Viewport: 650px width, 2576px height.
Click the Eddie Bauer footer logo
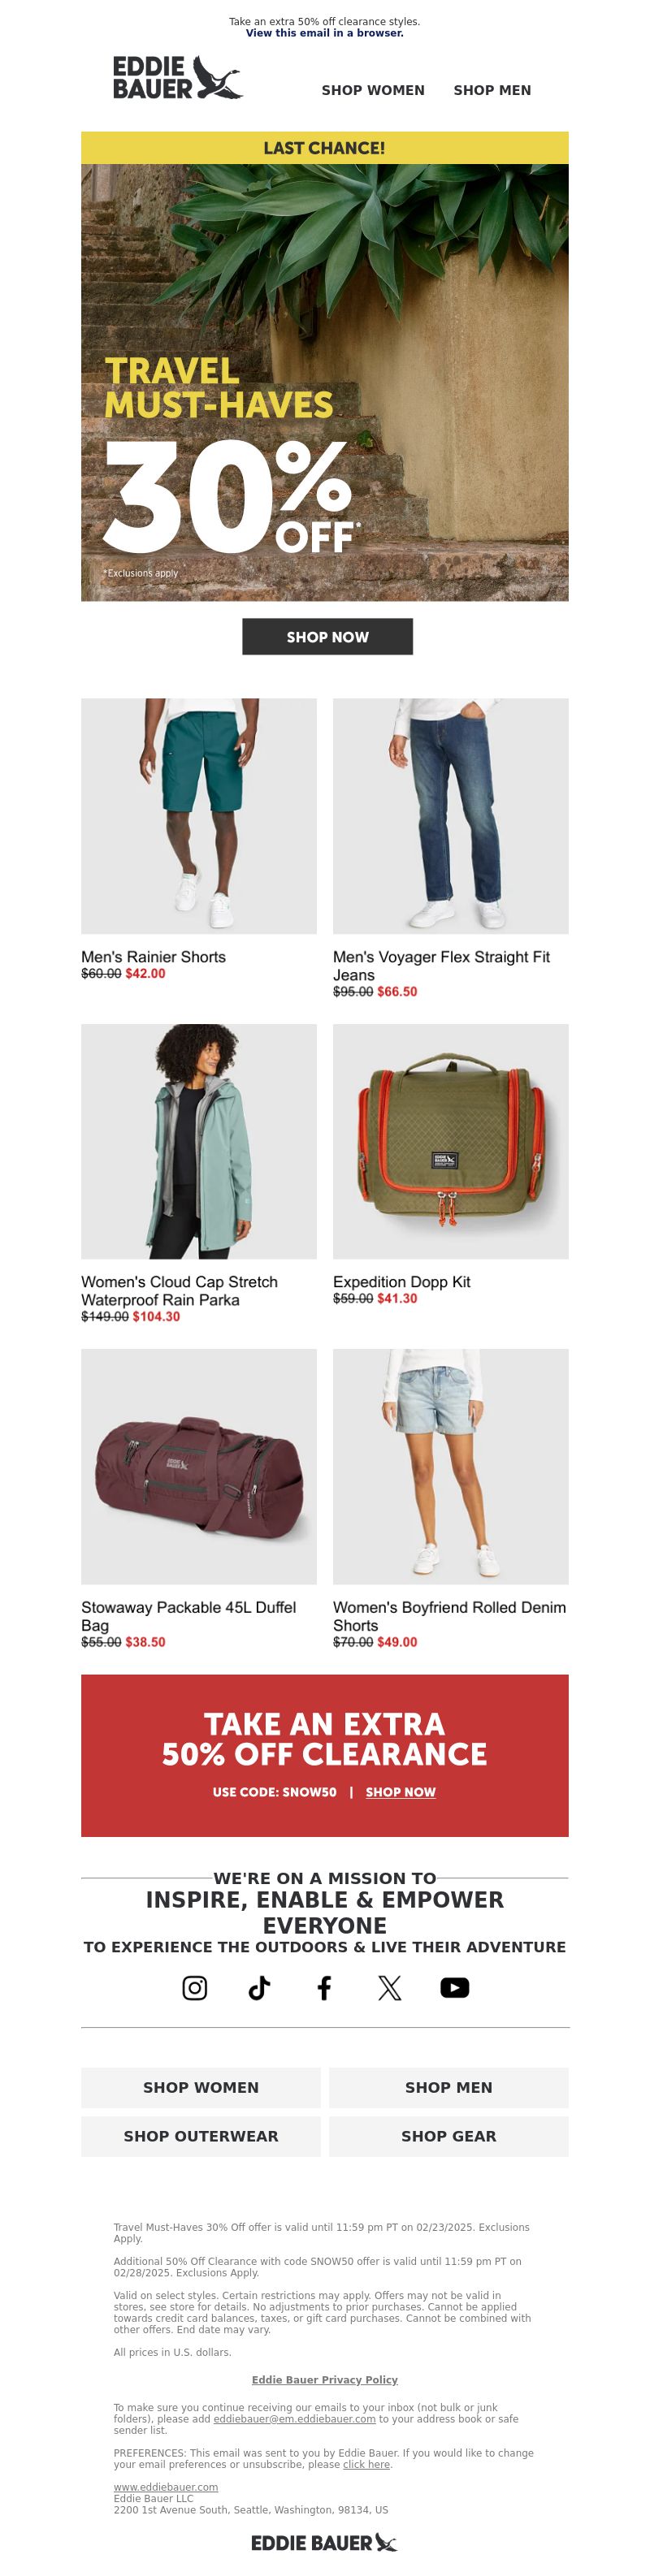click(324, 2542)
